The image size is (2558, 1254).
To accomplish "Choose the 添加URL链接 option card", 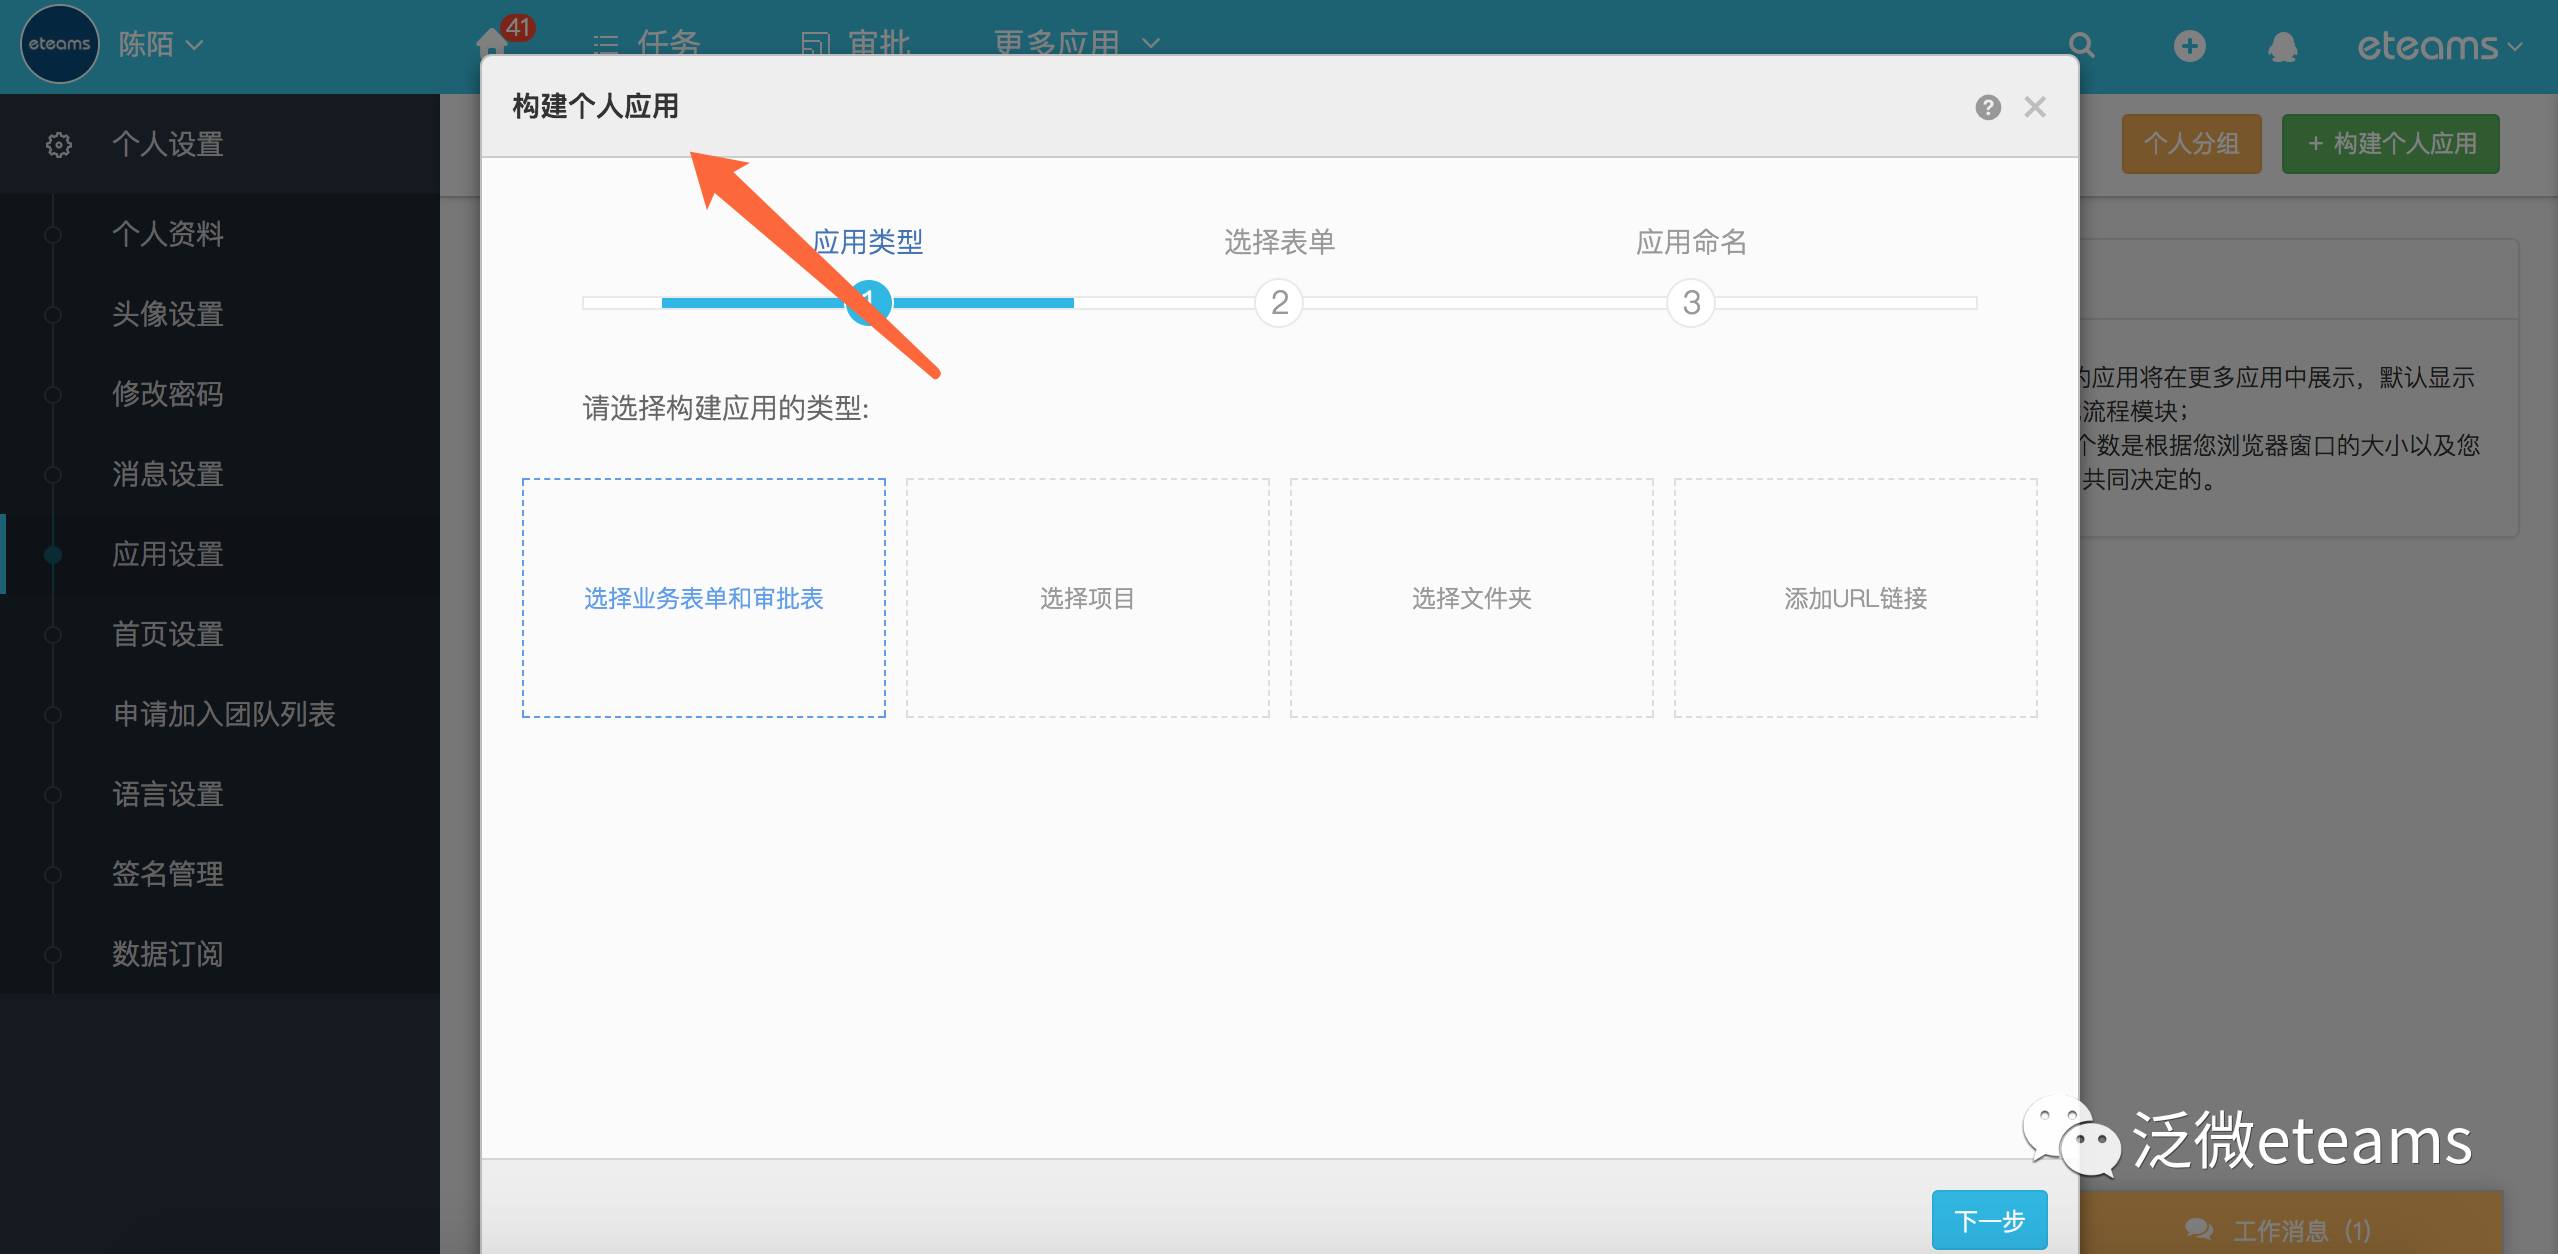I will (1855, 598).
